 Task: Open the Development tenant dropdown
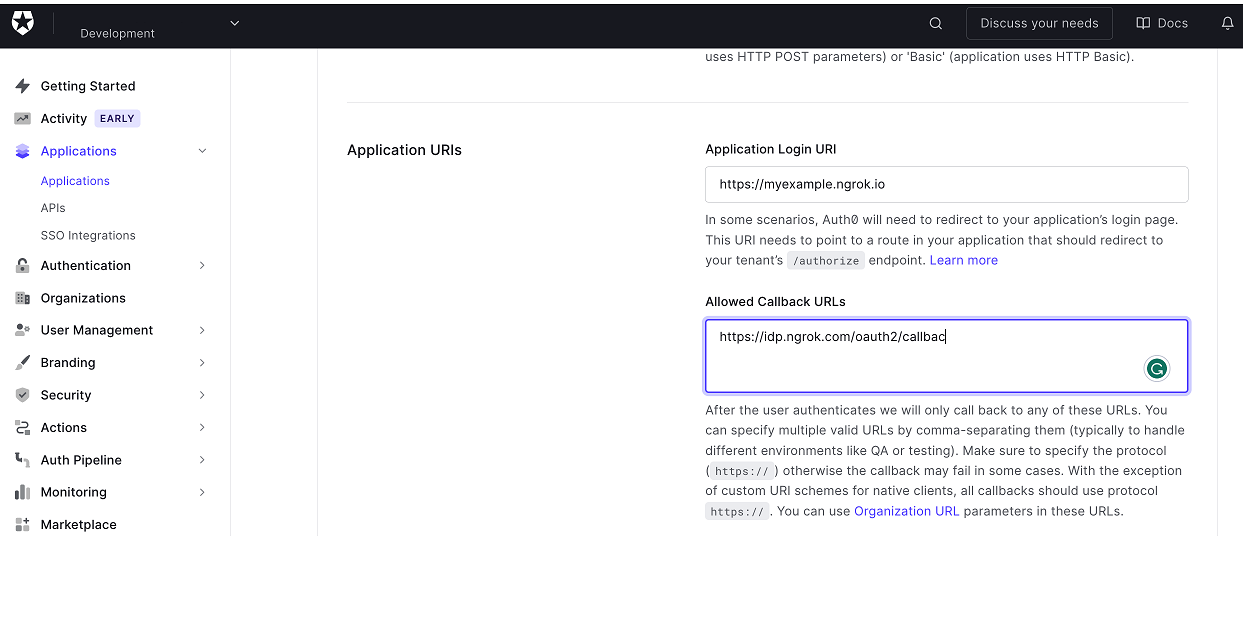[x=234, y=22]
